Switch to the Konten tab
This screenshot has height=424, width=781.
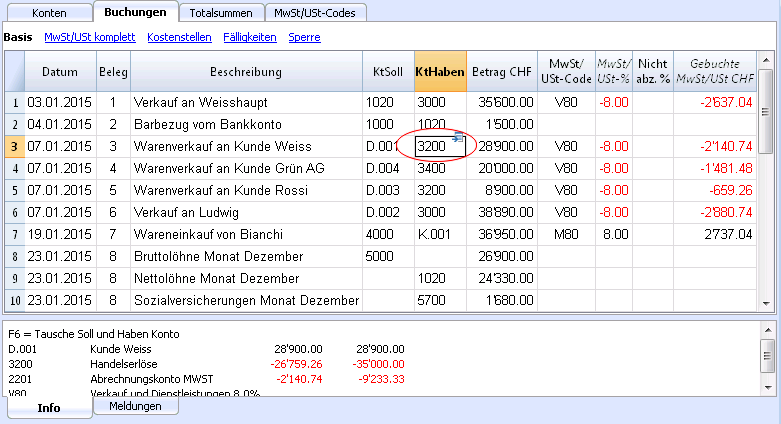[x=49, y=13]
